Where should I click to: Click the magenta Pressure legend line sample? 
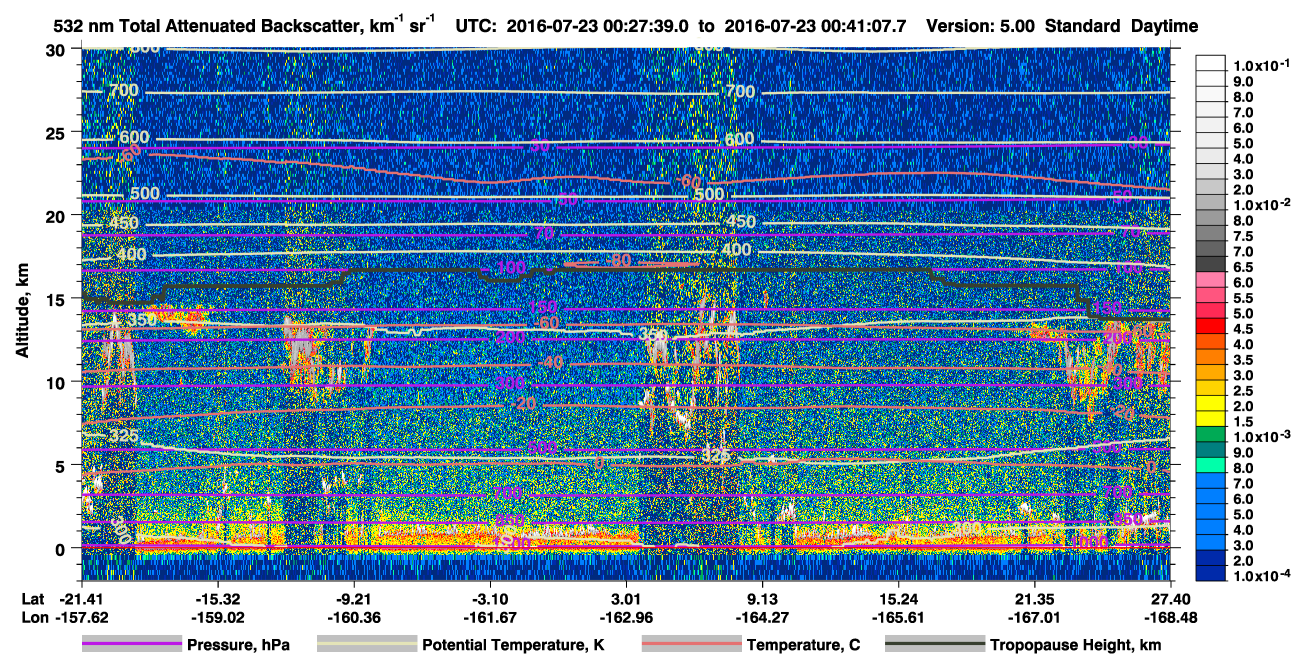click(x=131, y=645)
